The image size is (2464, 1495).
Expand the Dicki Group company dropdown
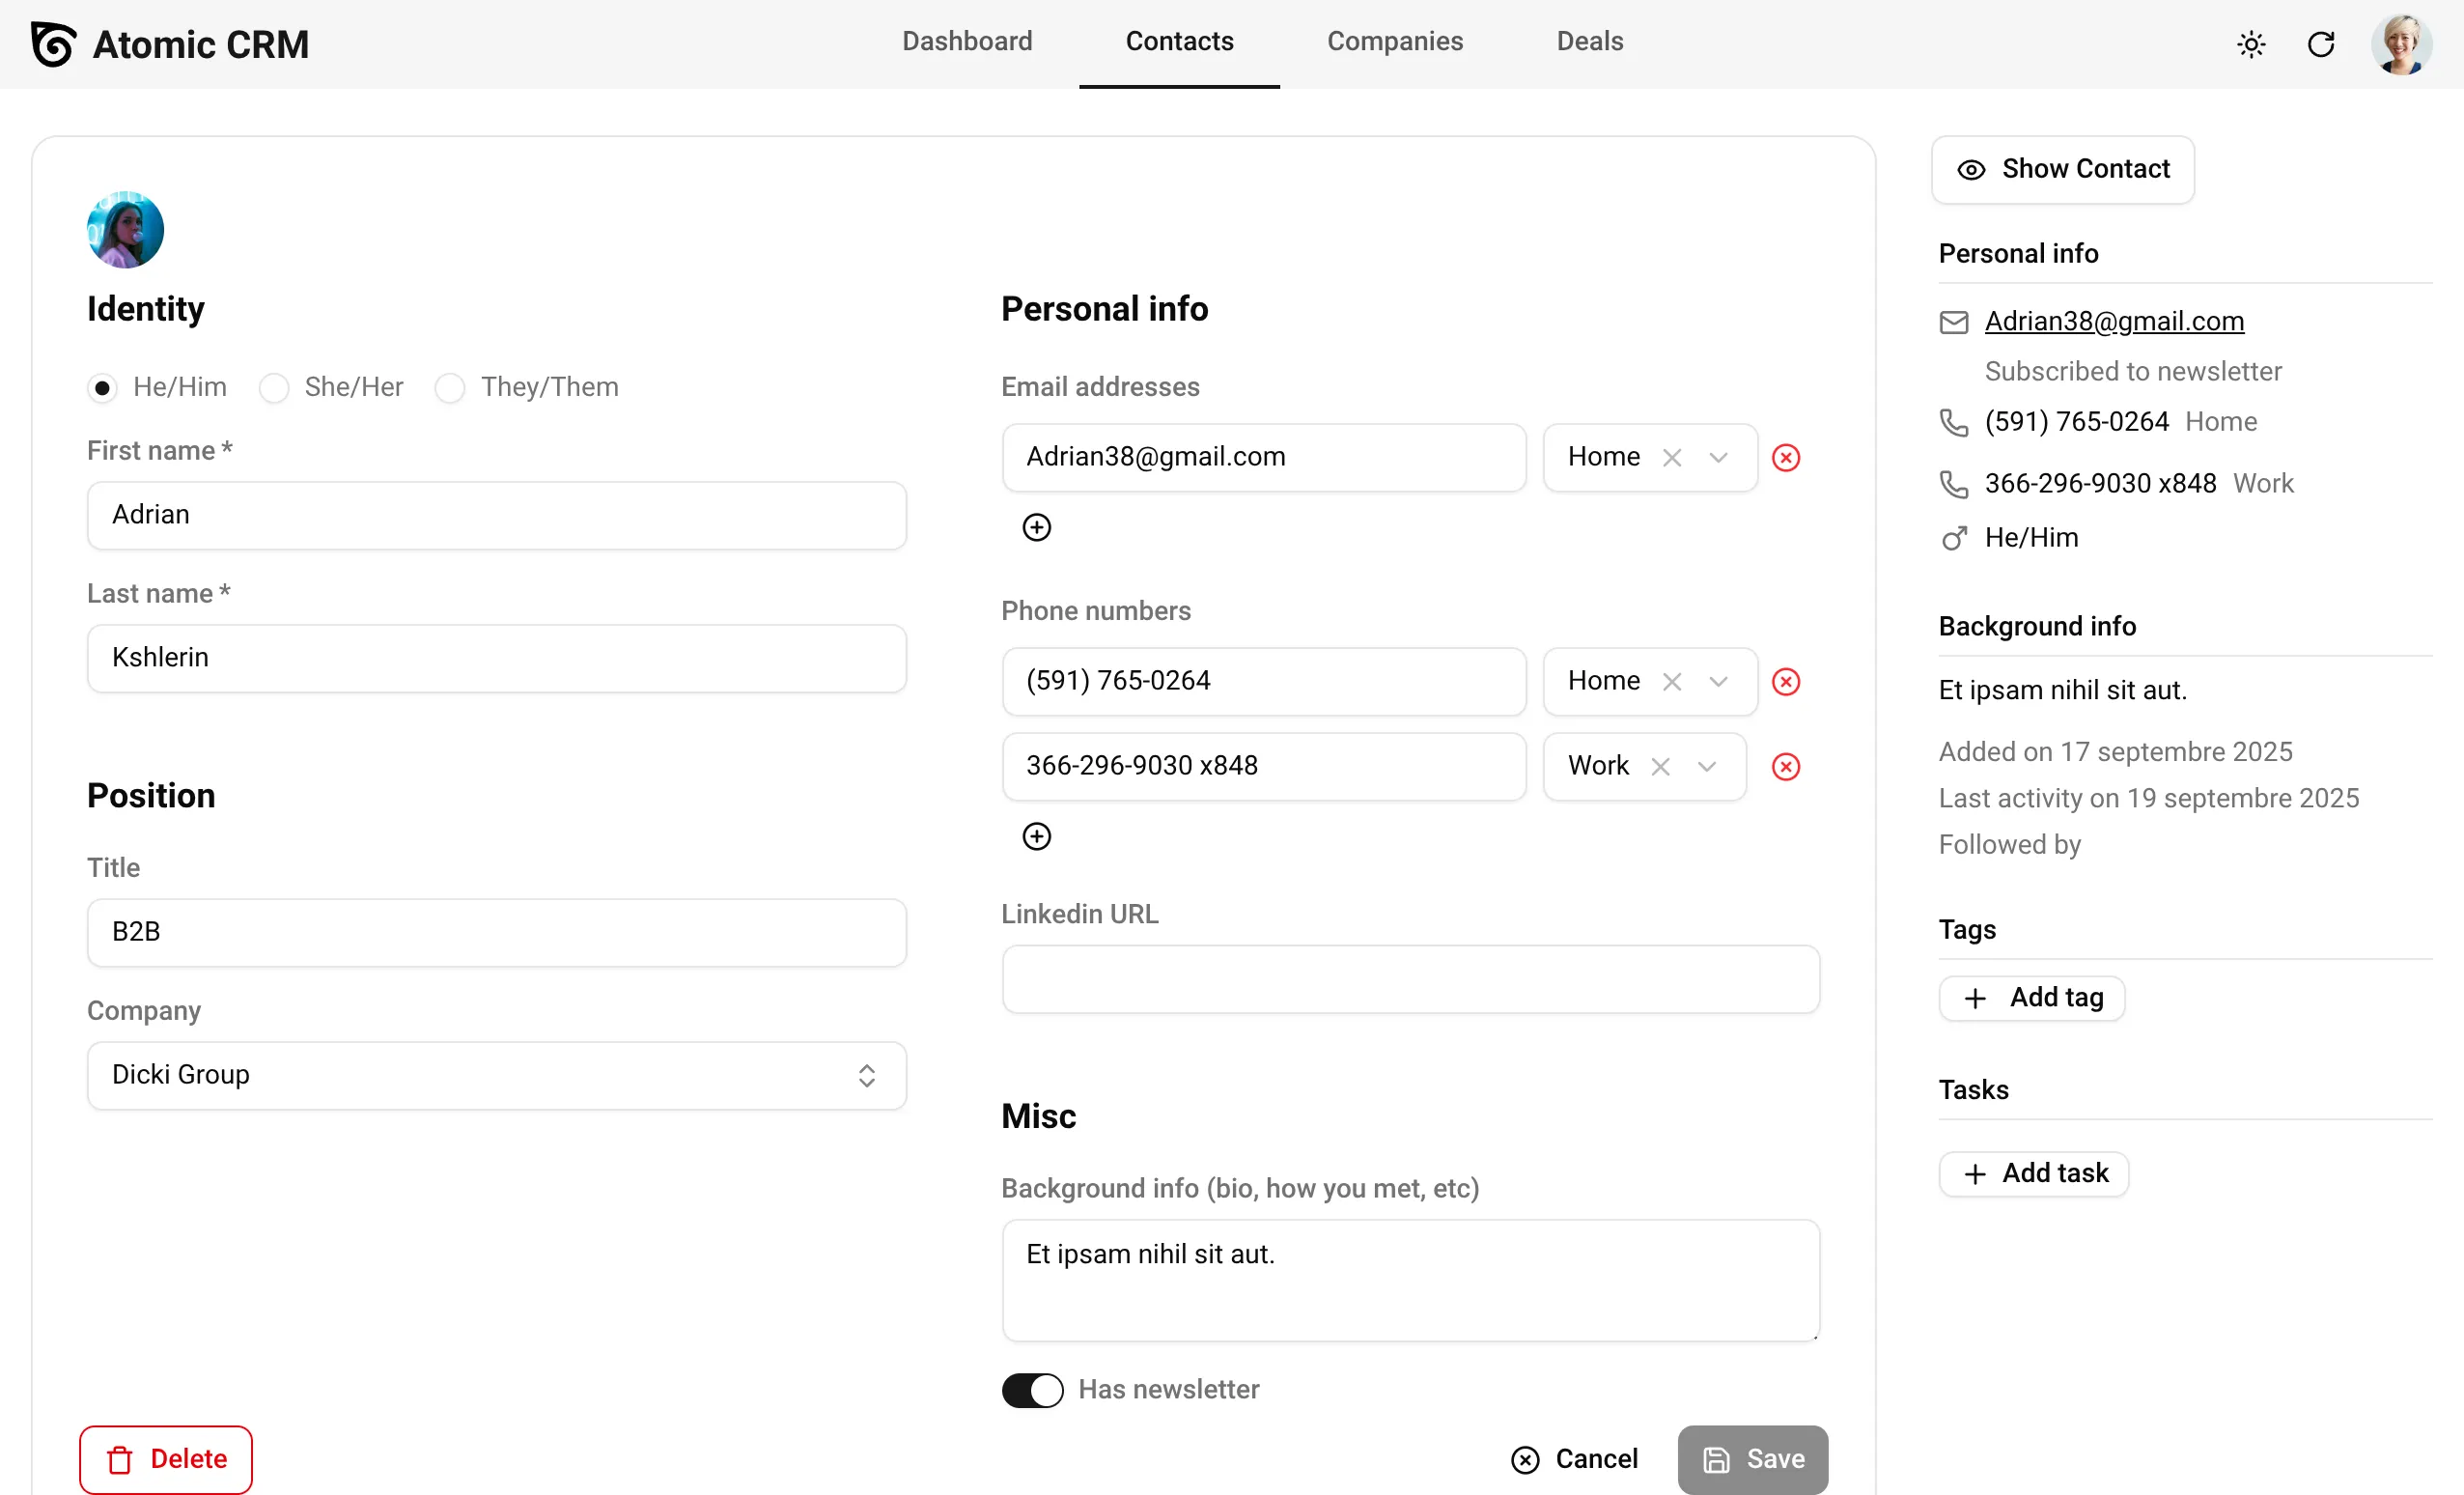[x=866, y=1075]
